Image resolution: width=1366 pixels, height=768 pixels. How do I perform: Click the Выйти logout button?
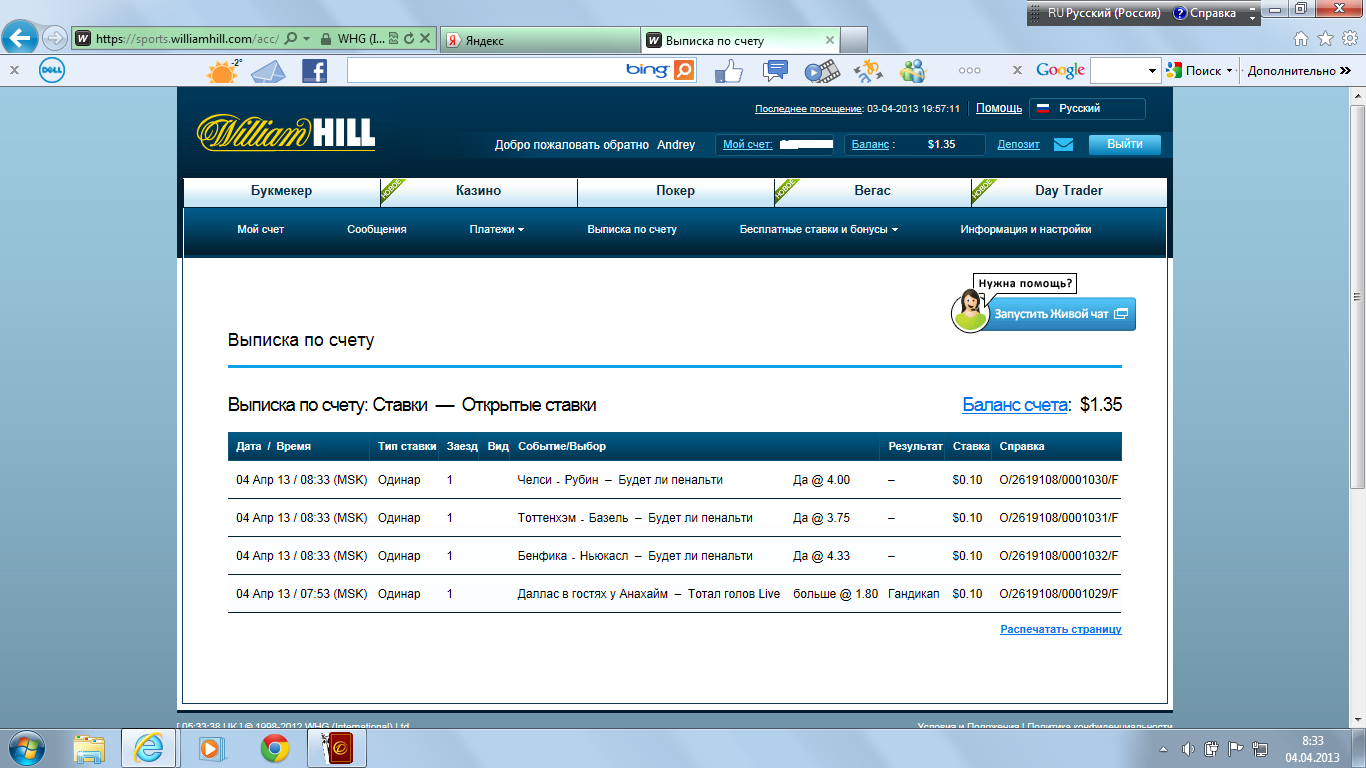1125,144
